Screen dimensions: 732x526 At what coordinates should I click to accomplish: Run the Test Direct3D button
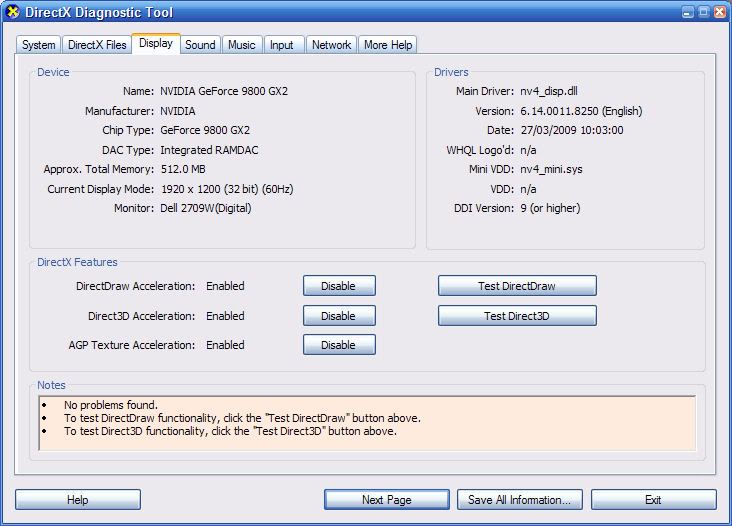click(x=517, y=316)
